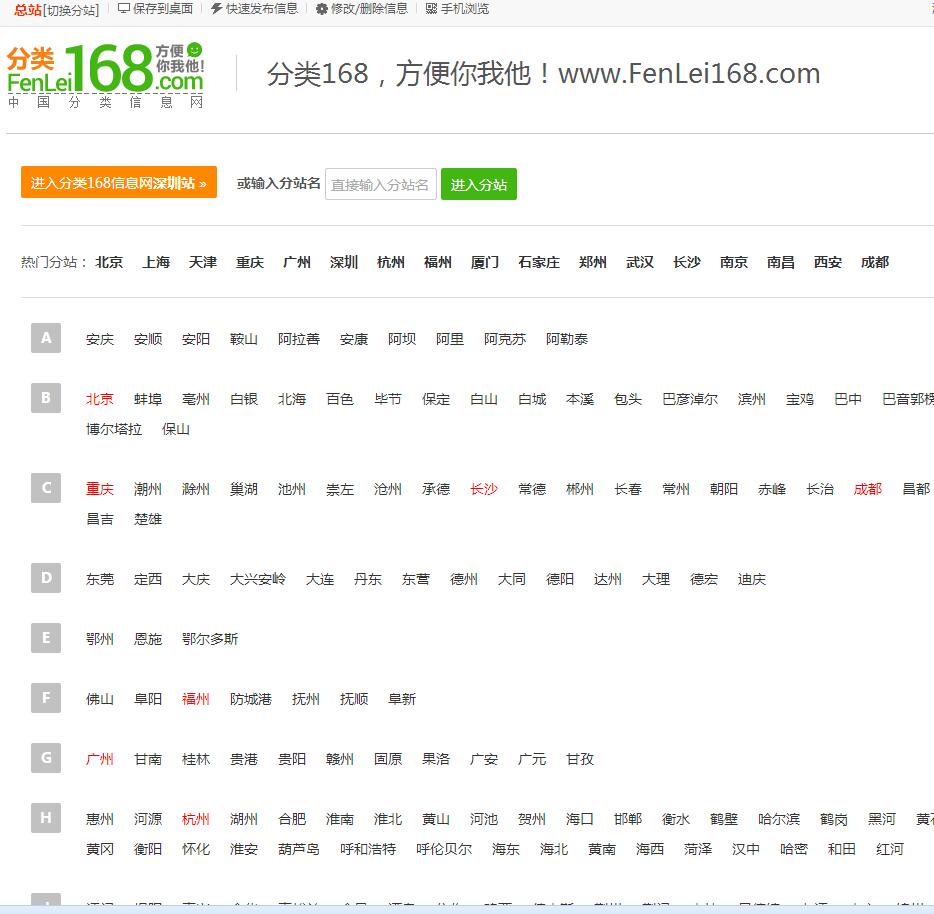This screenshot has width=934, height=914.
Task: Select hot station 北京
Action: coord(109,262)
